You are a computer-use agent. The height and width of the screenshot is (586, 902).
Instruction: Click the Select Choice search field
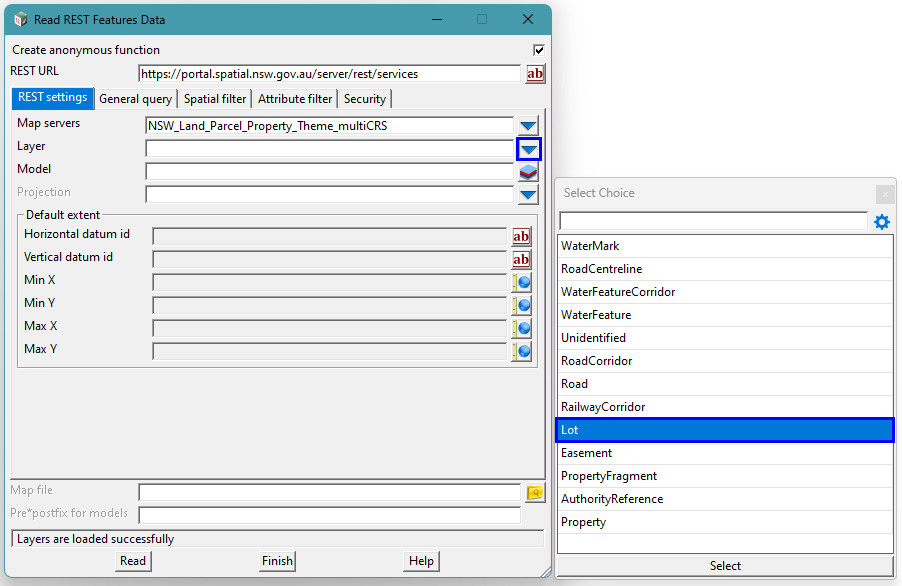[x=712, y=221]
